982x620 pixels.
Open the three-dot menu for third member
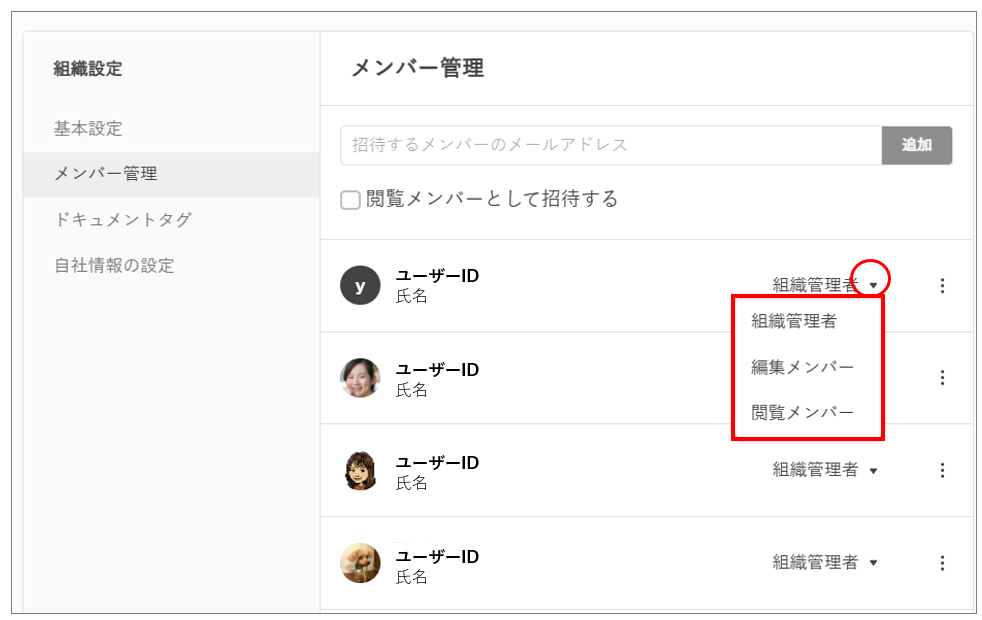click(x=942, y=470)
